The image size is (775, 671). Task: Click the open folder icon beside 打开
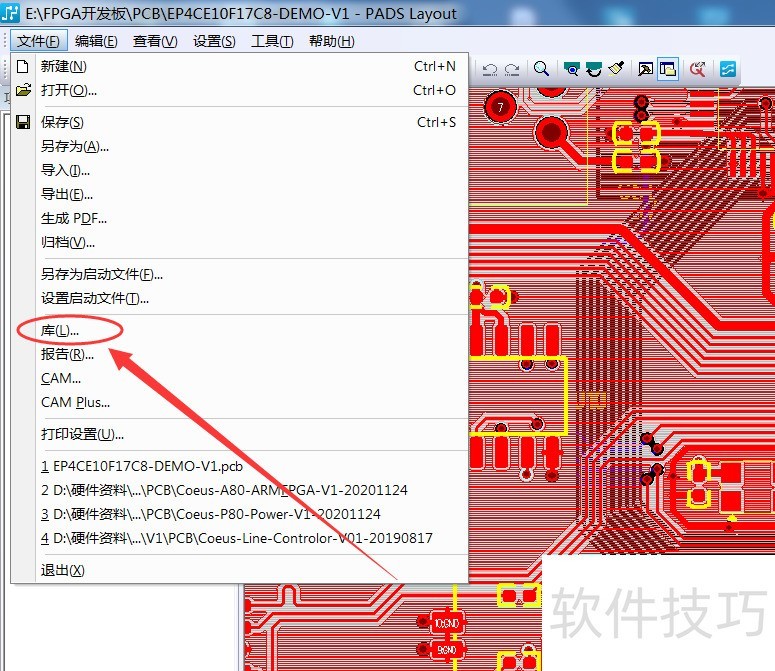tap(23, 90)
